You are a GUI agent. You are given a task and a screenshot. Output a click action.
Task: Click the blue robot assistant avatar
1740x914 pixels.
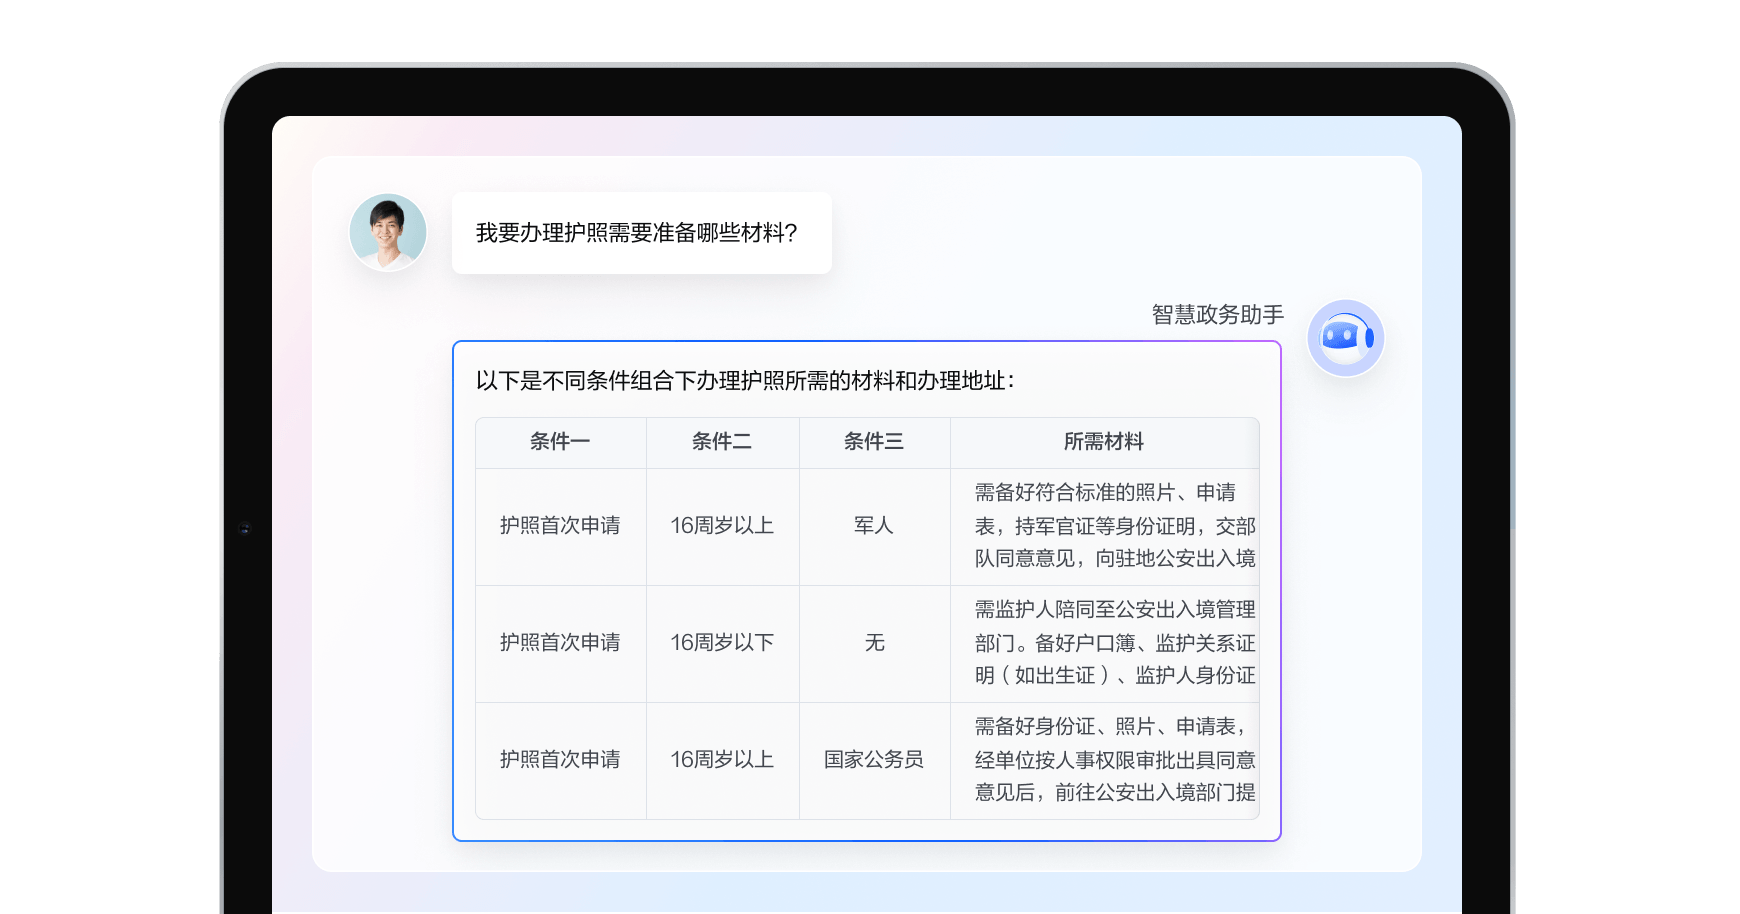(x=1346, y=338)
